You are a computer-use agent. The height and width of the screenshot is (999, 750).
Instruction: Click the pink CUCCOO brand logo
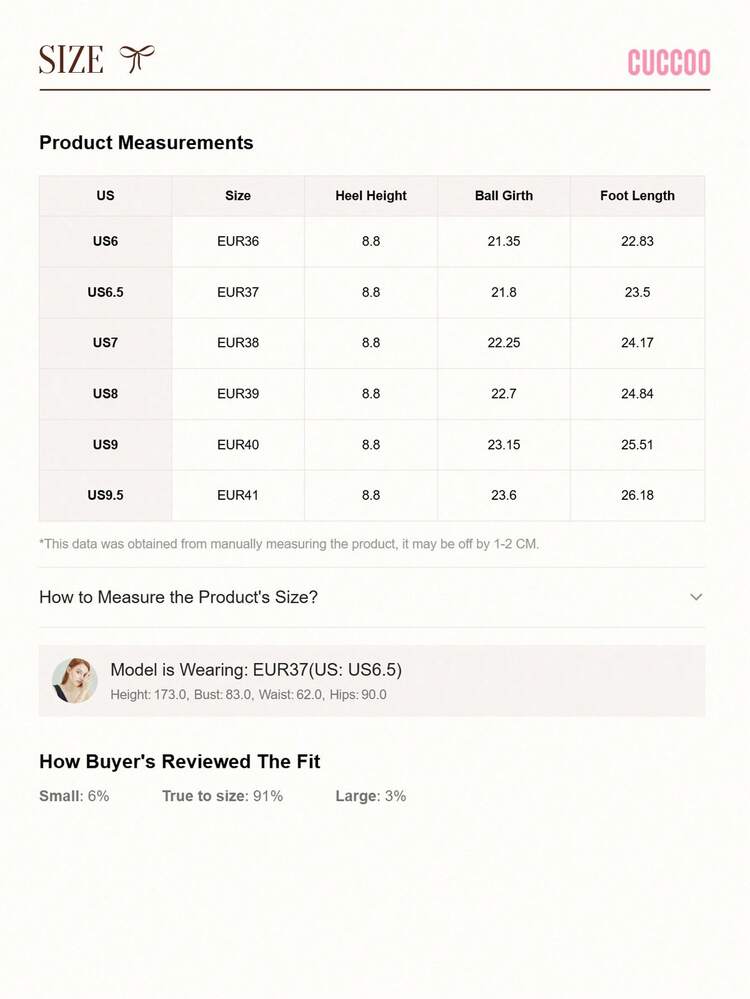[x=668, y=62]
